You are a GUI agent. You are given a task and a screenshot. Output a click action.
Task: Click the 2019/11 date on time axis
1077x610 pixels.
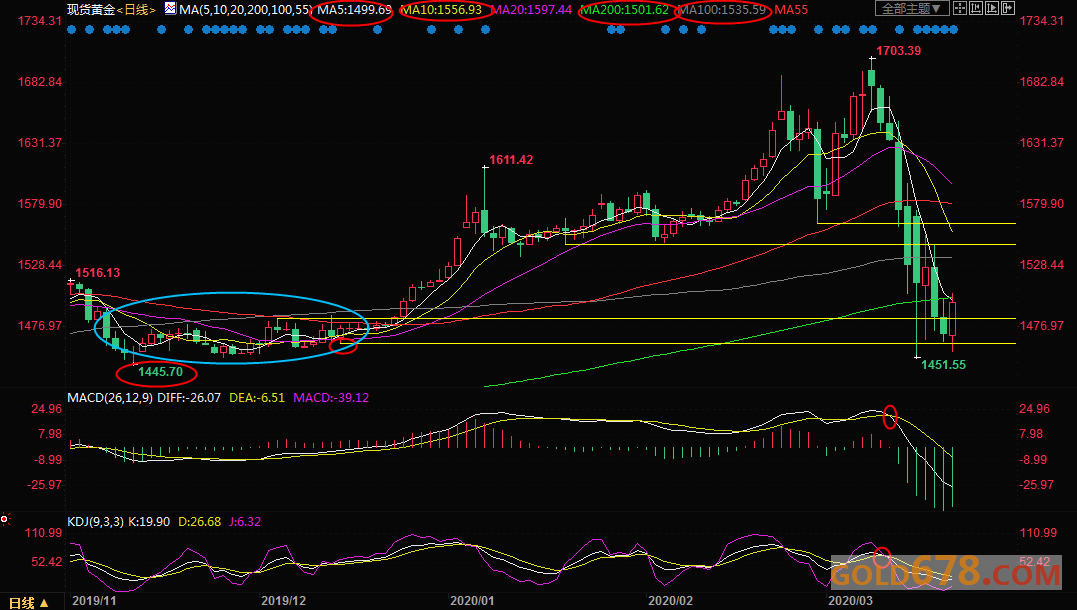click(x=94, y=600)
